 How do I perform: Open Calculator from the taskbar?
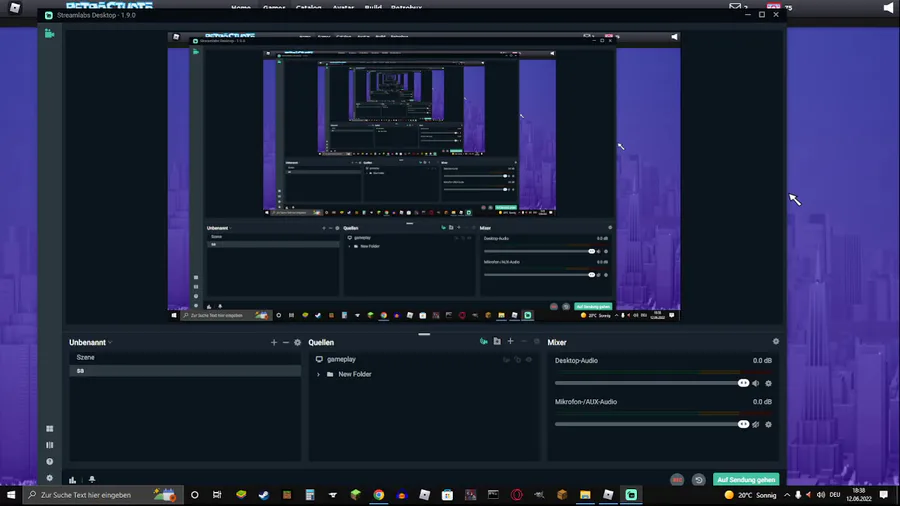click(310, 495)
